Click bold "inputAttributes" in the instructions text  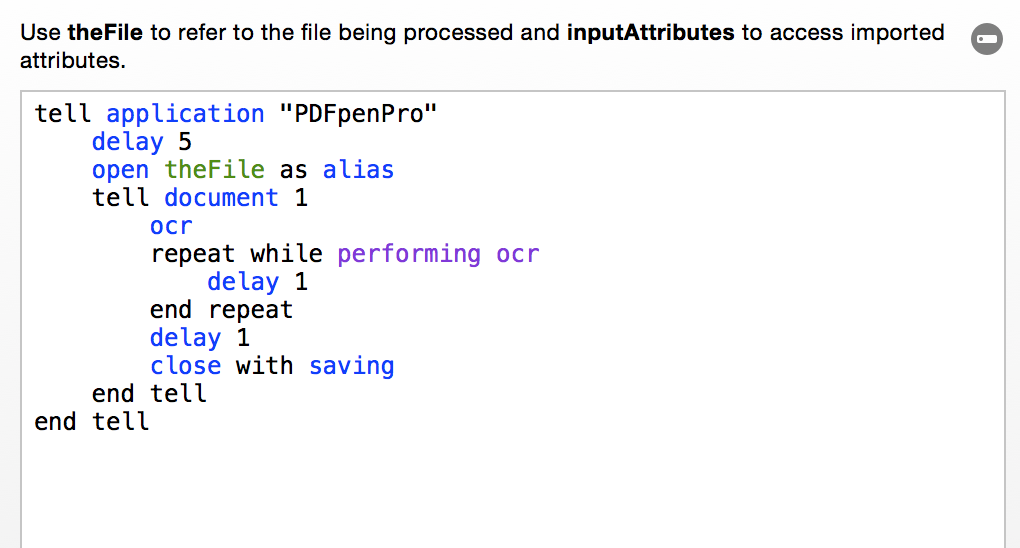[x=651, y=33]
